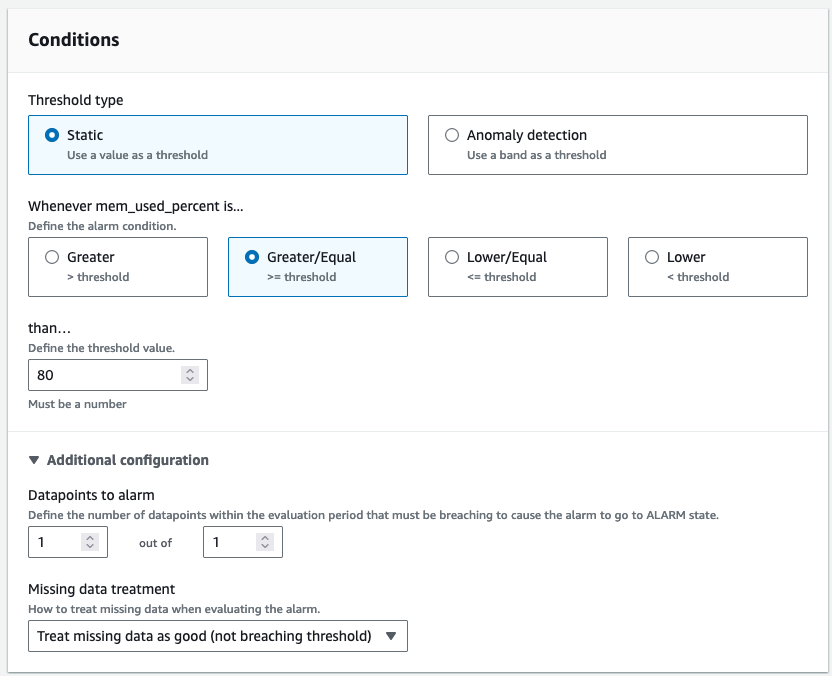832x676 pixels.
Task: Decrement the 'out of' periods down arrow
Action: click(x=265, y=547)
